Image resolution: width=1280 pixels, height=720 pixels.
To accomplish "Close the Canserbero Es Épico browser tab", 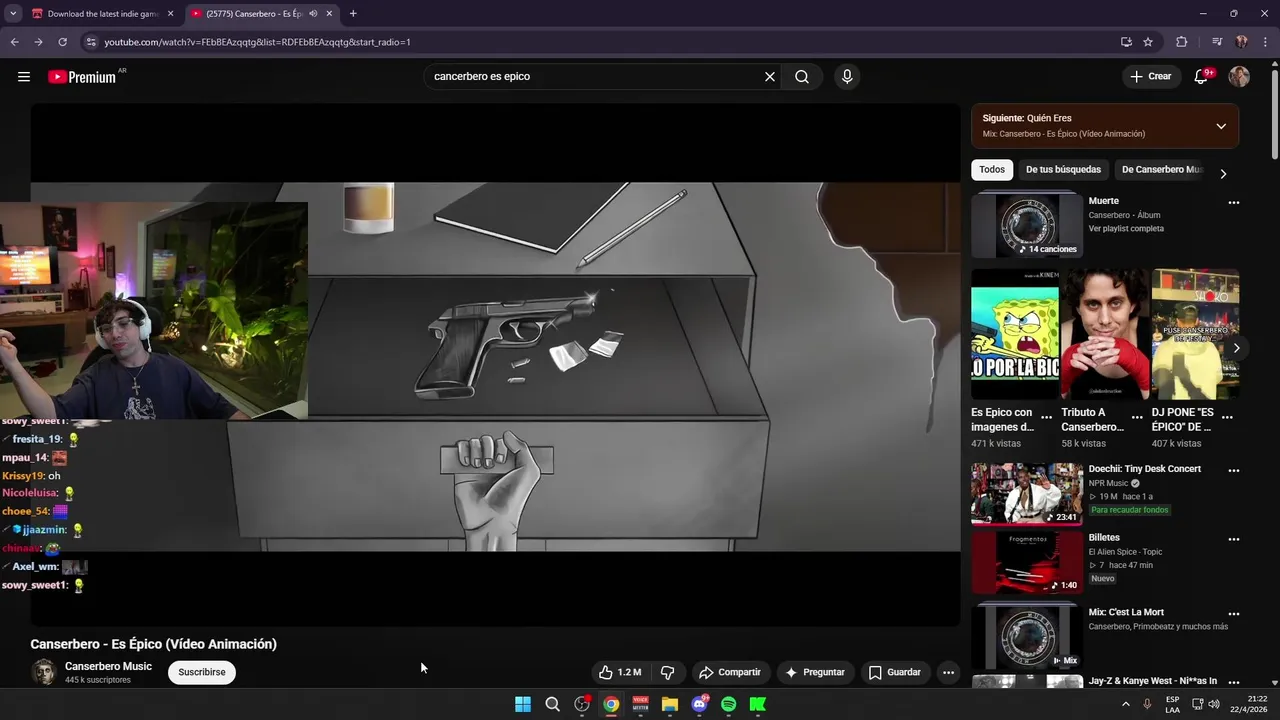I will pyautogui.click(x=329, y=14).
